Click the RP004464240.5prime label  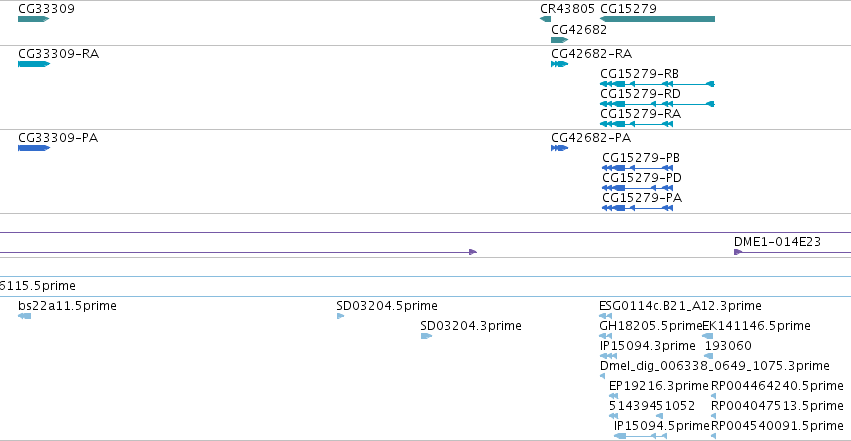click(x=777, y=386)
